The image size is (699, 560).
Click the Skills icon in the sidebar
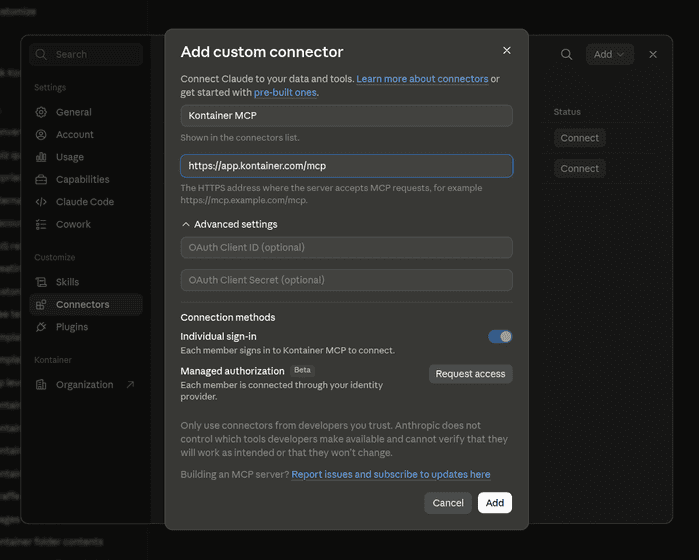(x=41, y=282)
